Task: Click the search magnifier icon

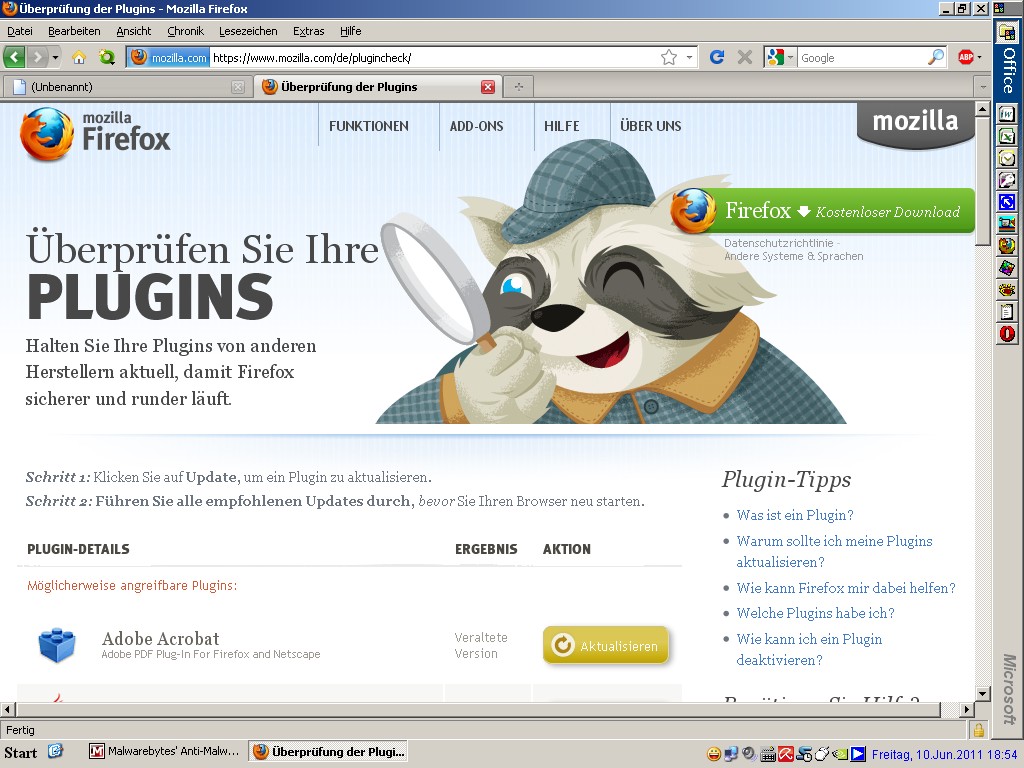Action: (936, 57)
